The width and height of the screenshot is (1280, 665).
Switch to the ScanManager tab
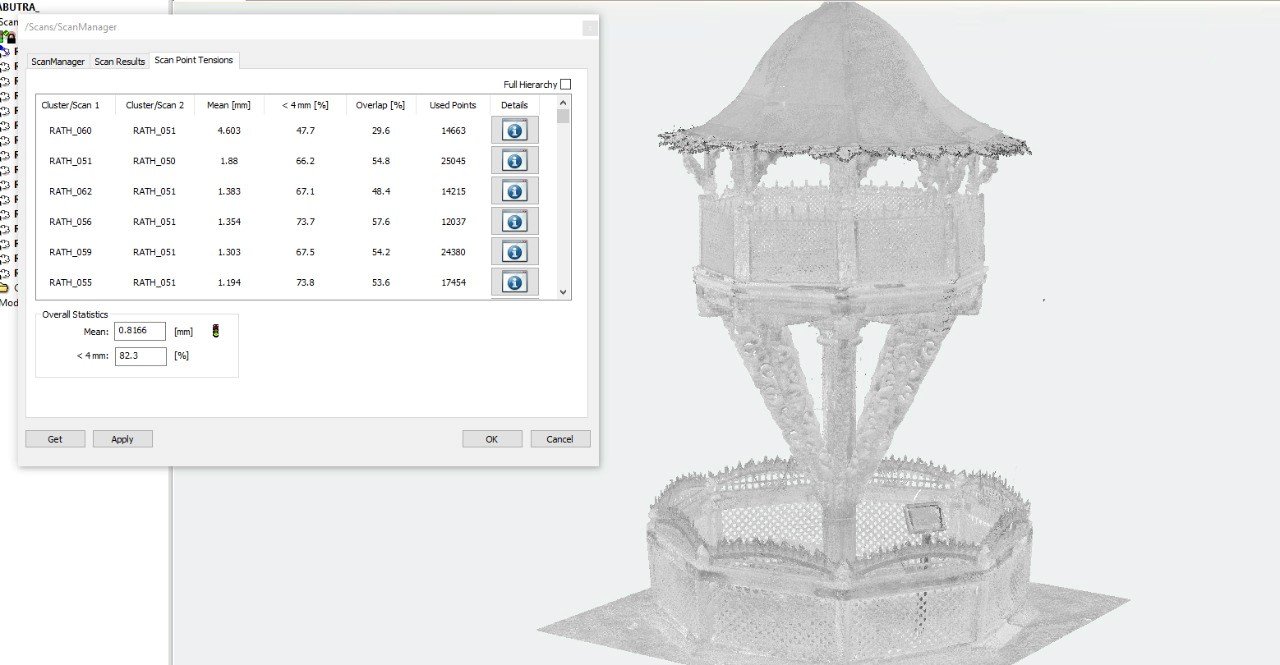point(58,62)
